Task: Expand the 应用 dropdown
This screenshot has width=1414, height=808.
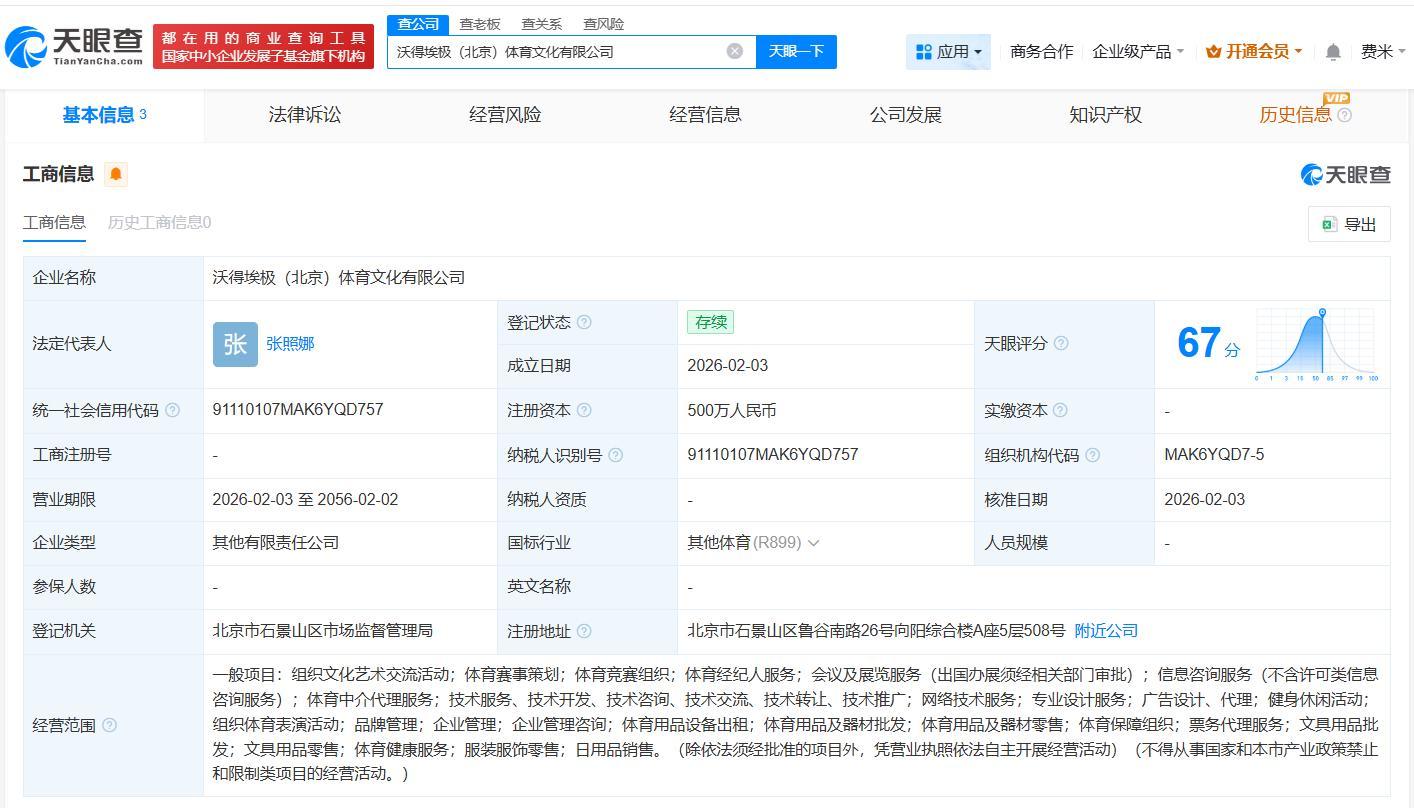Action: (x=948, y=52)
